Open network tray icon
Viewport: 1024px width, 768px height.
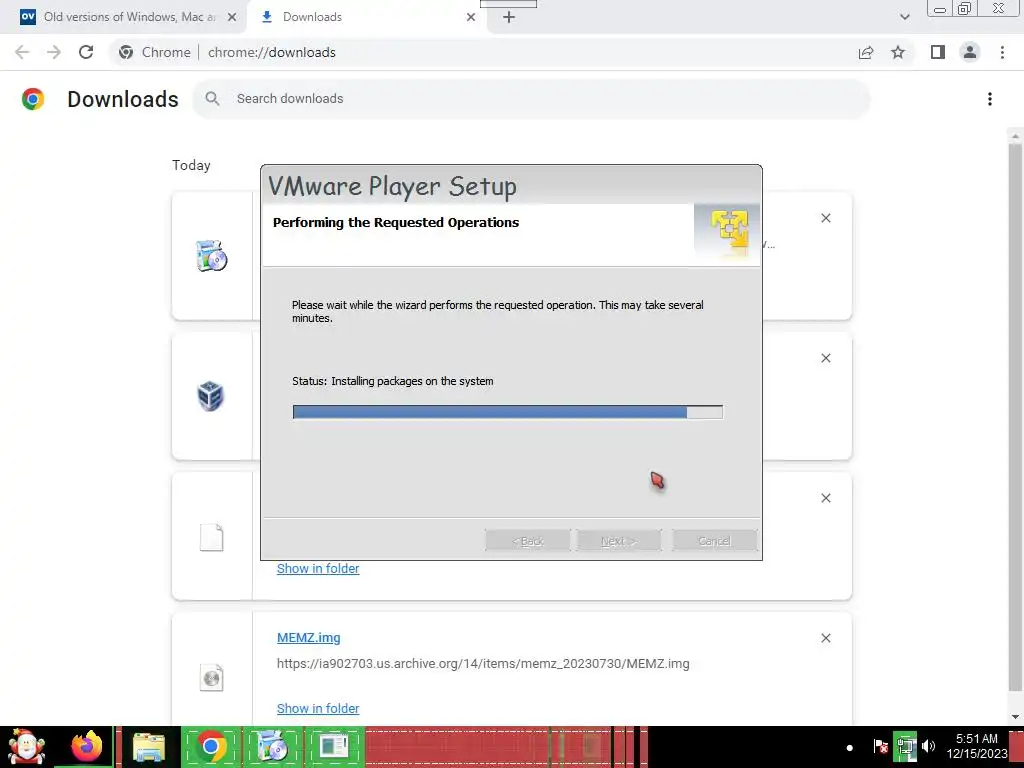coord(905,746)
